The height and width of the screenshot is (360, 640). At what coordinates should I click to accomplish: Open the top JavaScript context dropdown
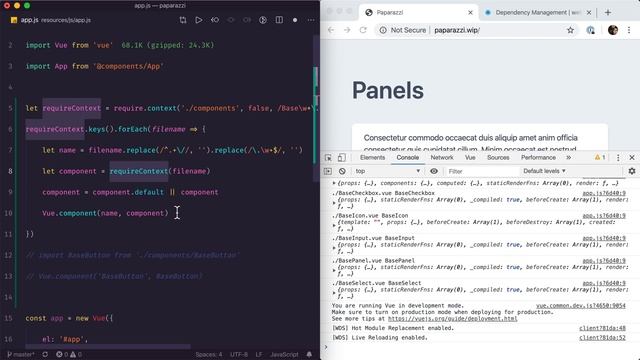click(387, 171)
